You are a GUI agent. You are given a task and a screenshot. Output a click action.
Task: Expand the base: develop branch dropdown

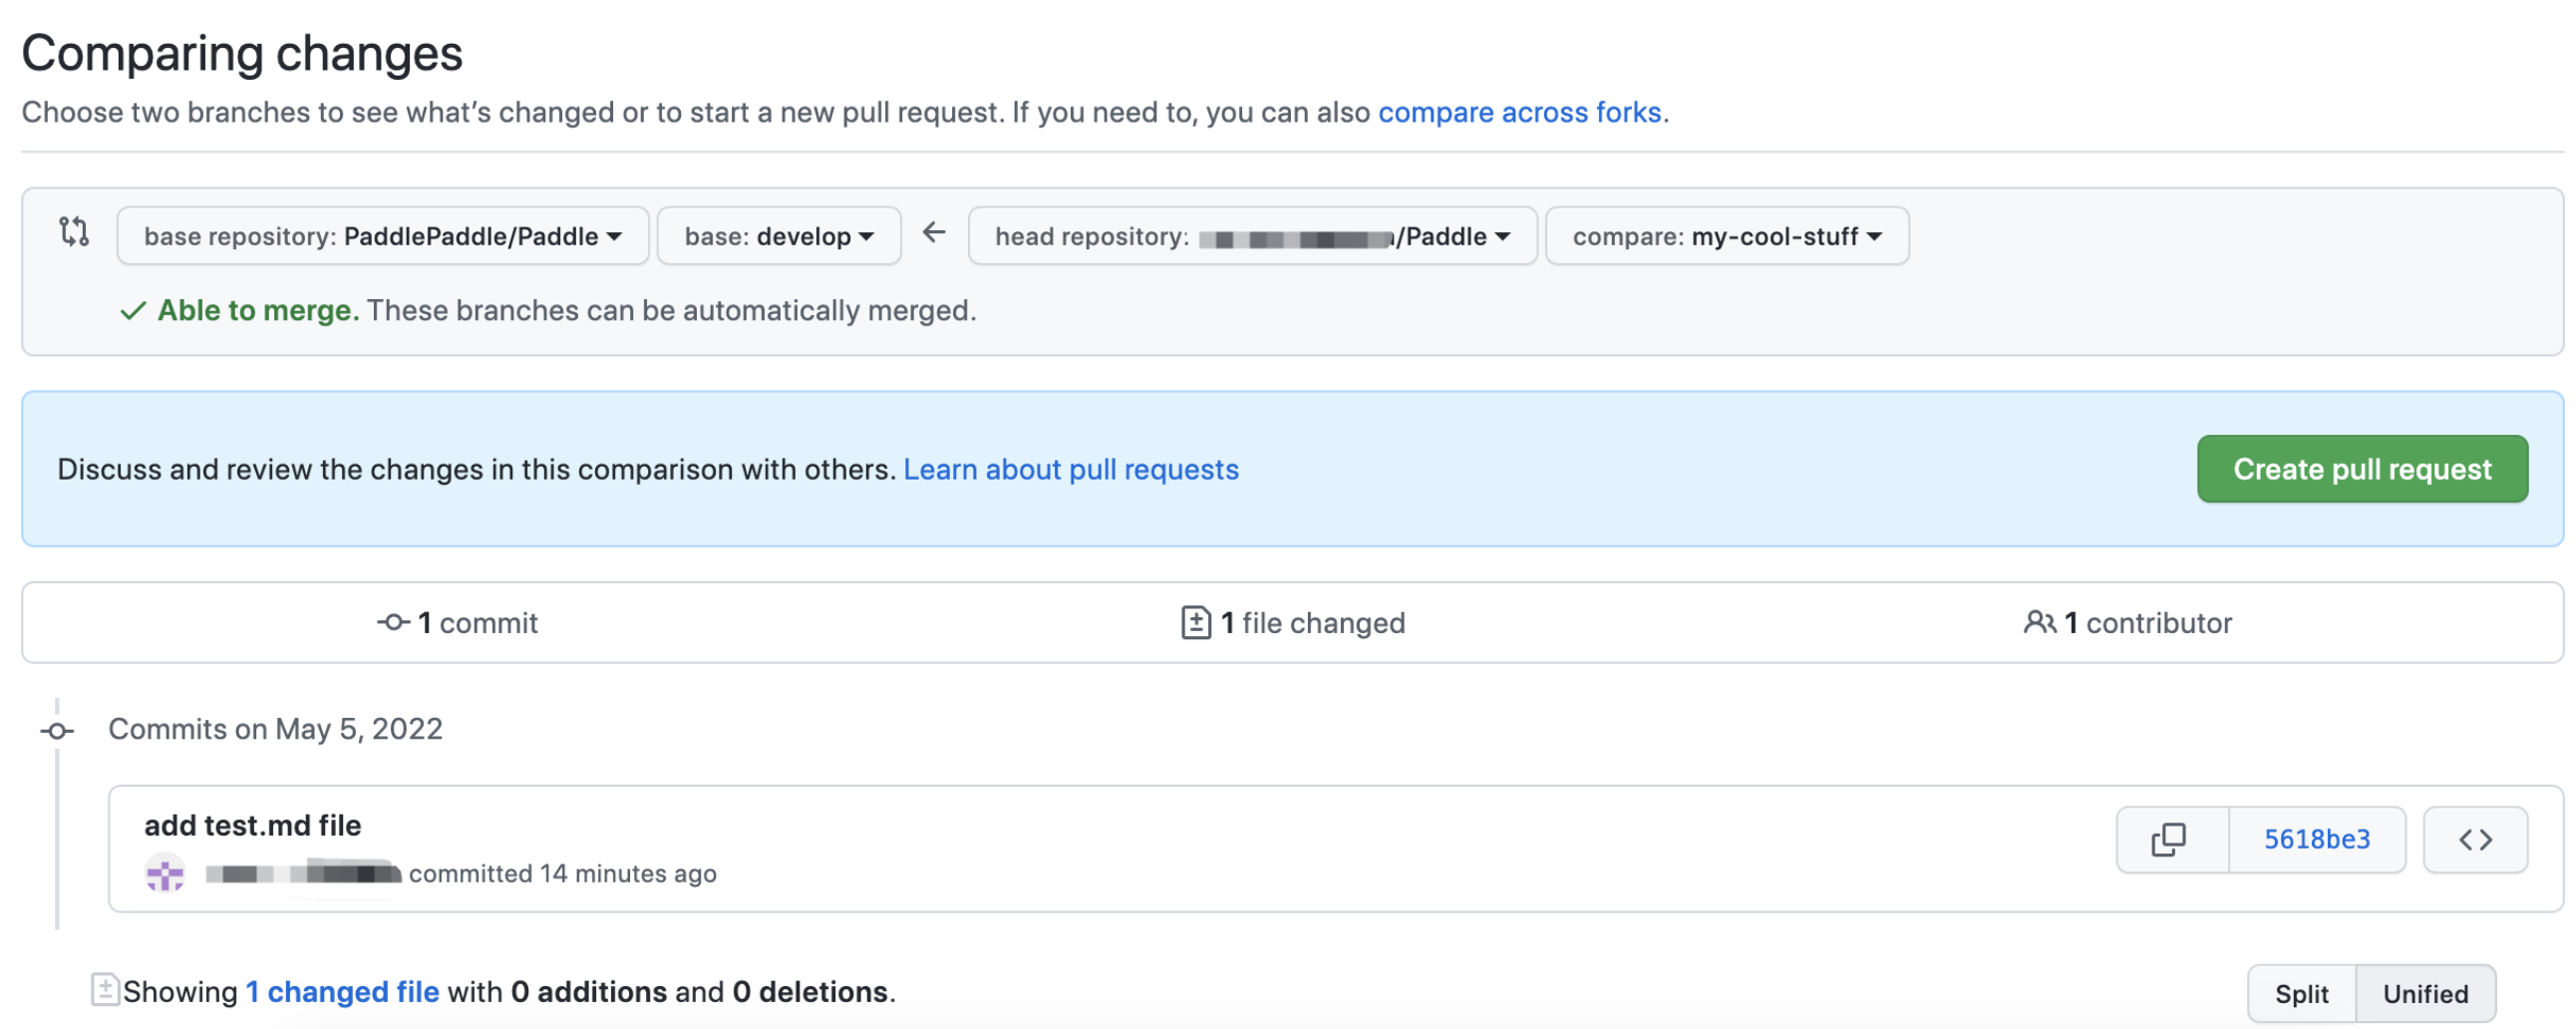click(778, 236)
